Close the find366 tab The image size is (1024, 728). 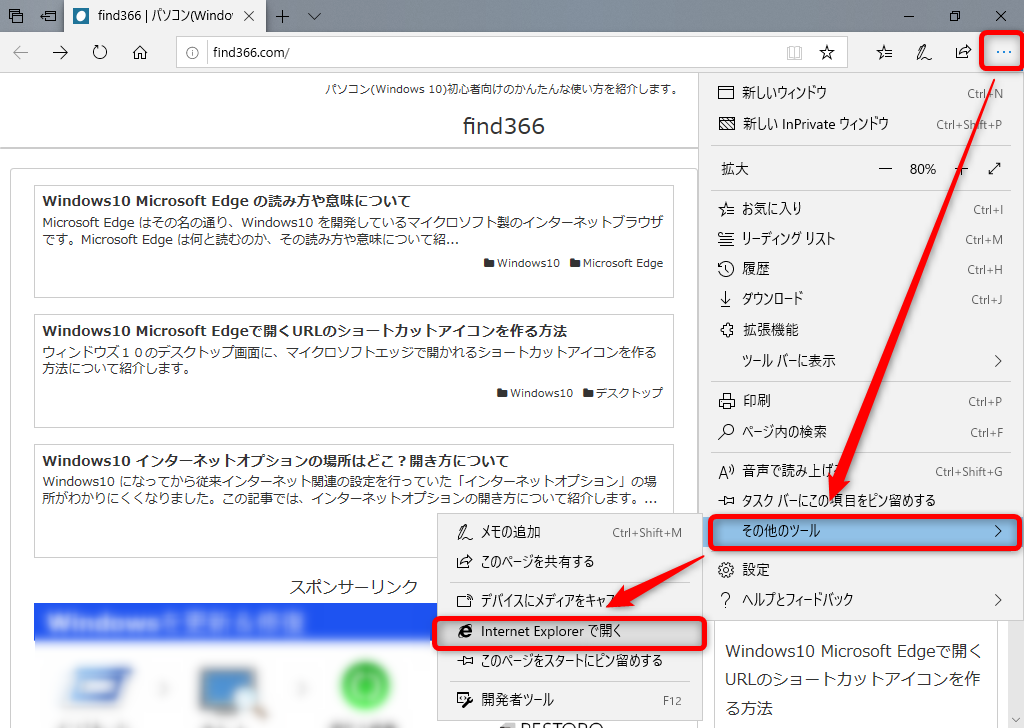pyautogui.click(x=249, y=16)
